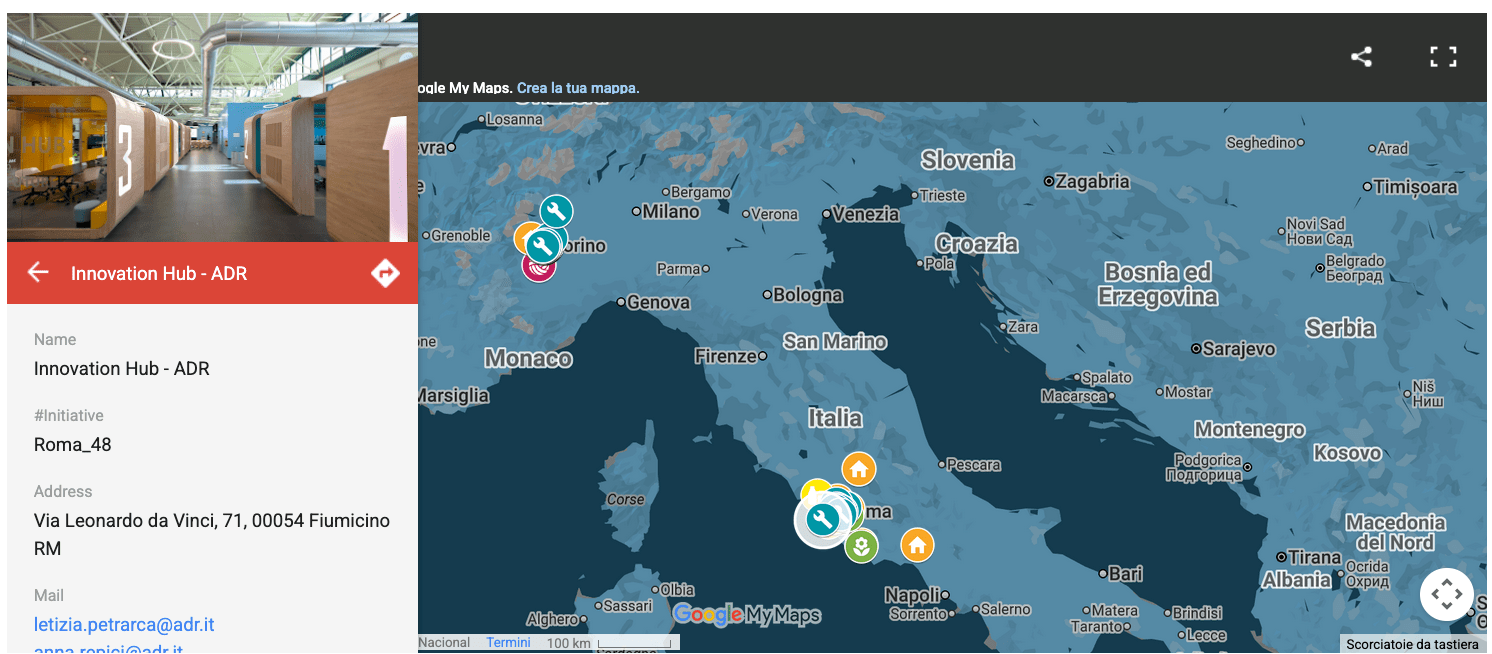Click the green flower marker south of Roma

pos(861,546)
